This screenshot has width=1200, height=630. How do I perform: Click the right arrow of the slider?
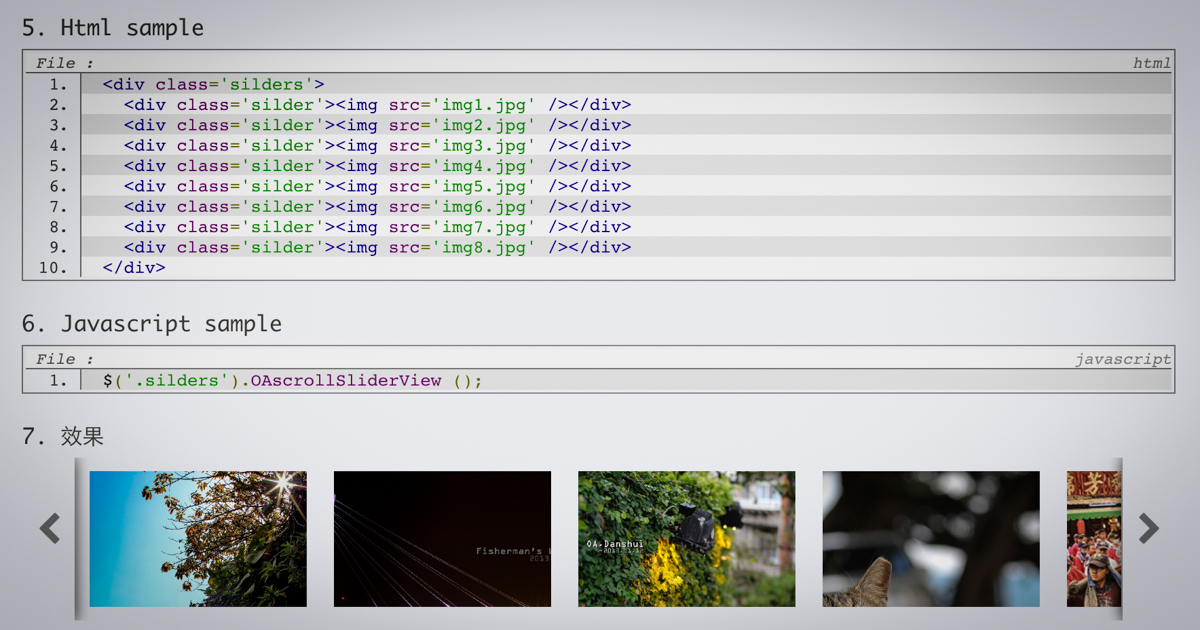pyautogui.click(x=1149, y=528)
